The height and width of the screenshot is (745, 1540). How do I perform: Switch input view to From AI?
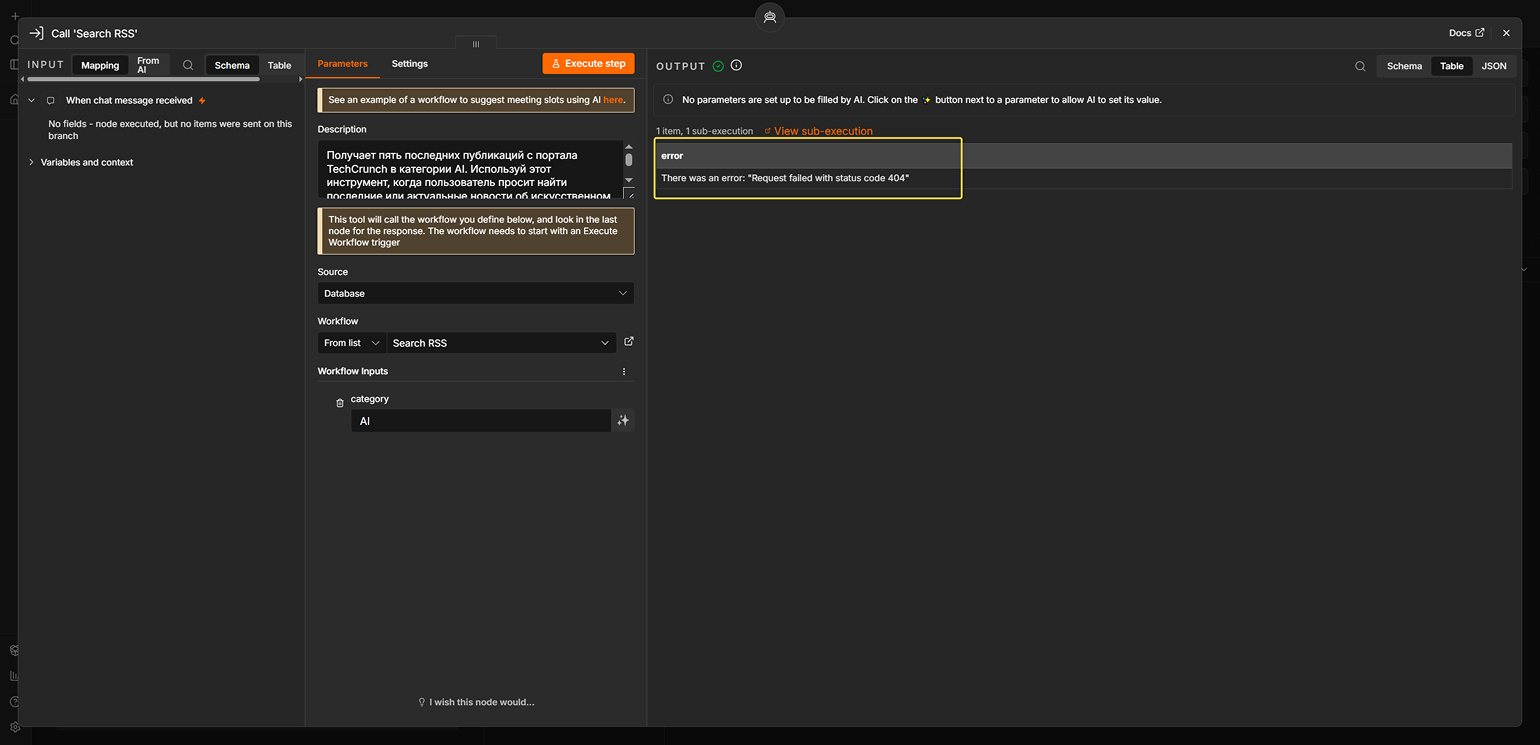pos(148,66)
